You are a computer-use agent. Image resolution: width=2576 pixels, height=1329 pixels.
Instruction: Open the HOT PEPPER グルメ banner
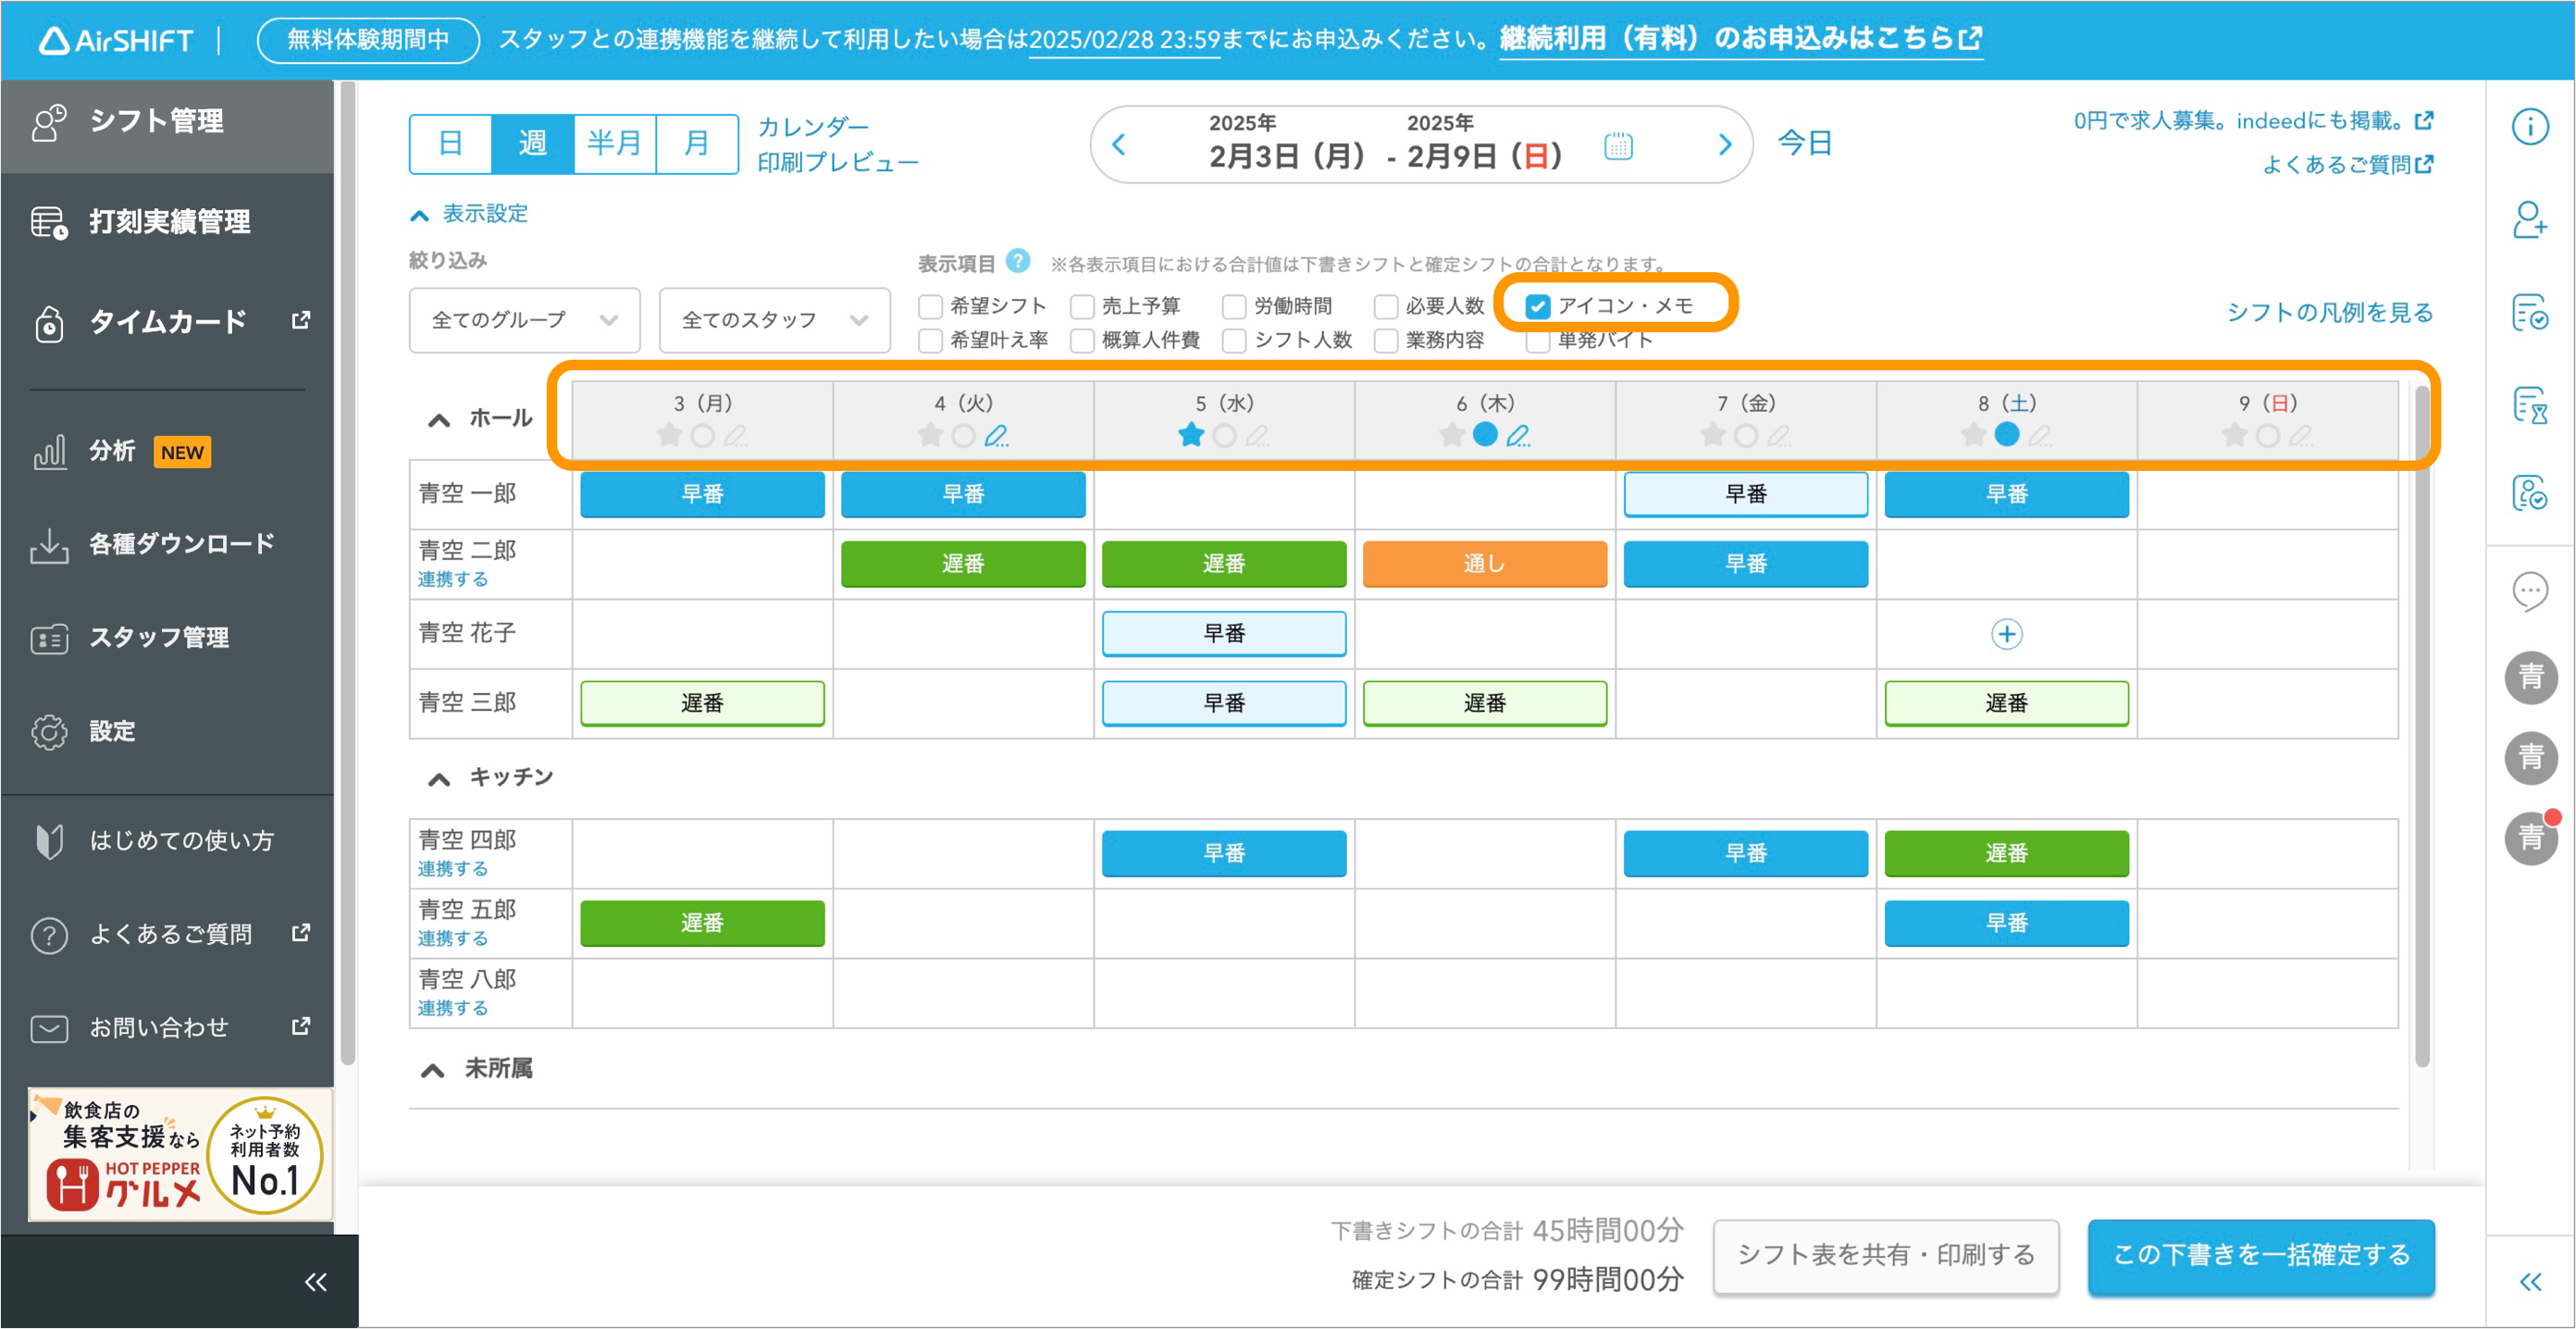(180, 1154)
